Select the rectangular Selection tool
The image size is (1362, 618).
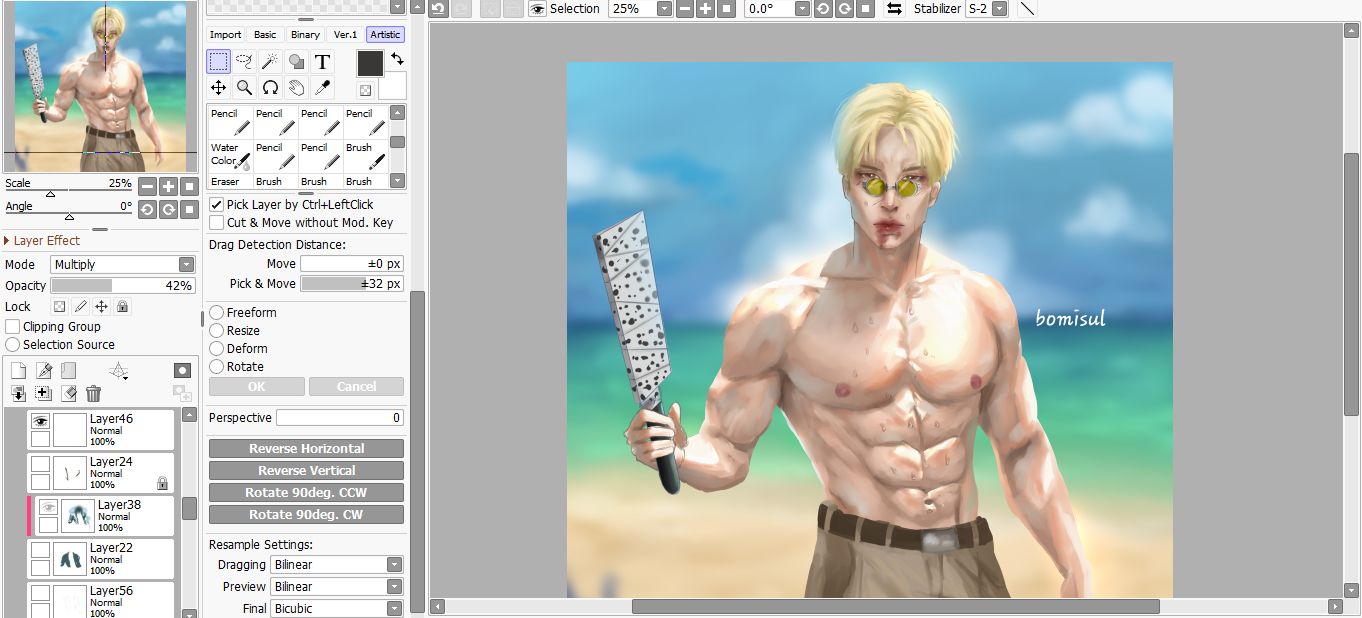click(x=218, y=62)
